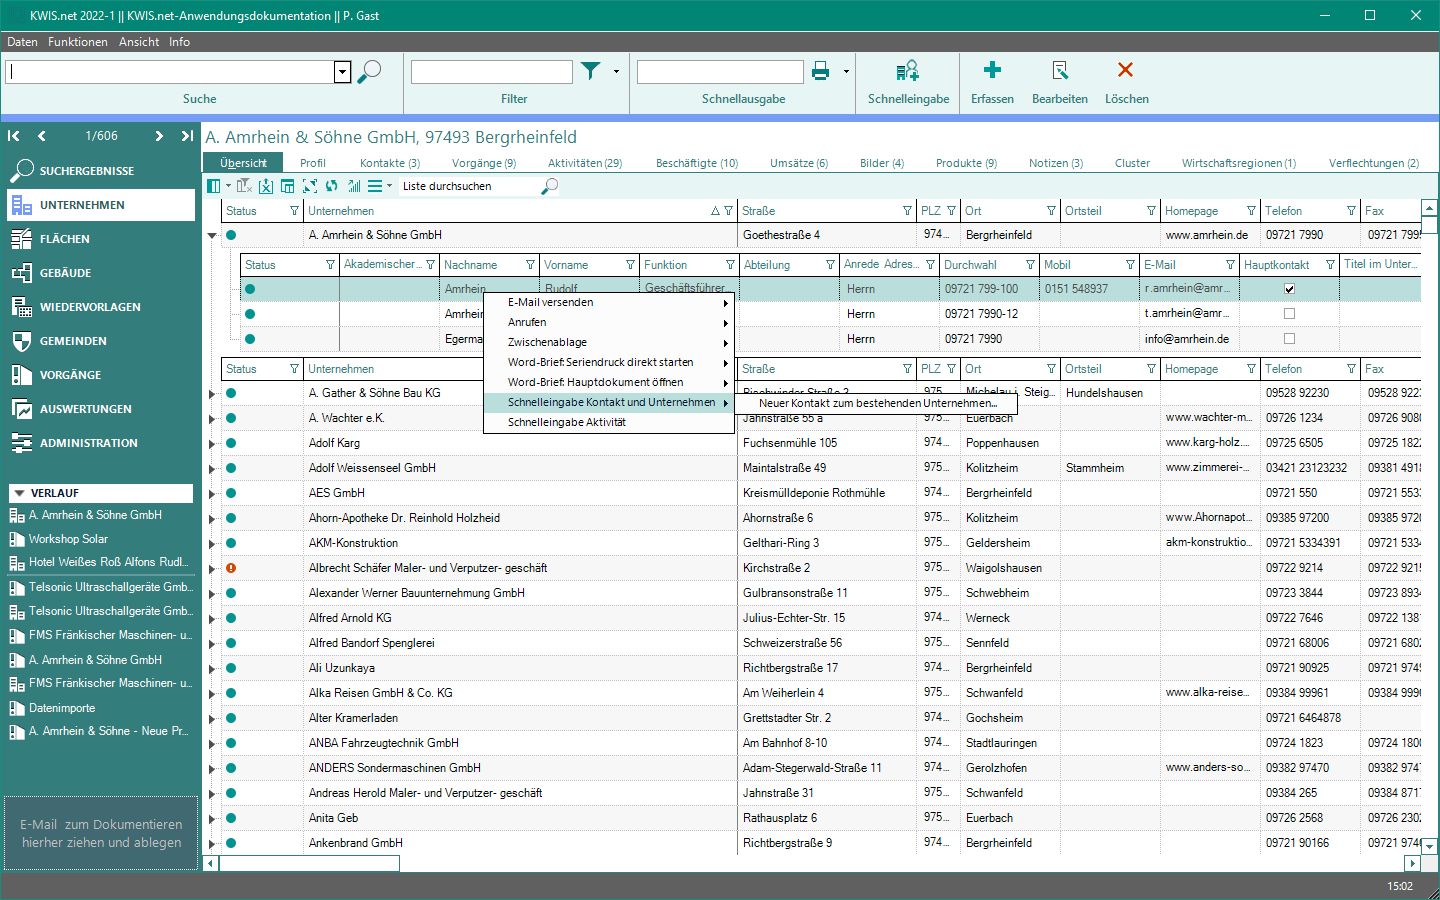This screenshot has width=1440, height=900.
Task: Switch to the Kontakte (3) tab
Action: [x=390, y=163]
